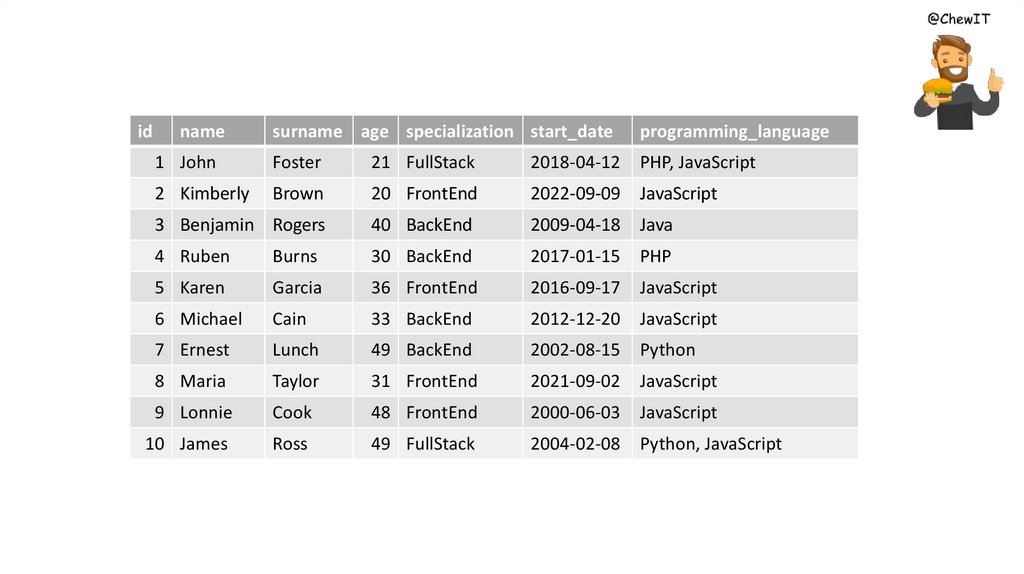1024x574 pixels.
Task: Click the surname cell Garcia
Action: click(x=297, y=287)
